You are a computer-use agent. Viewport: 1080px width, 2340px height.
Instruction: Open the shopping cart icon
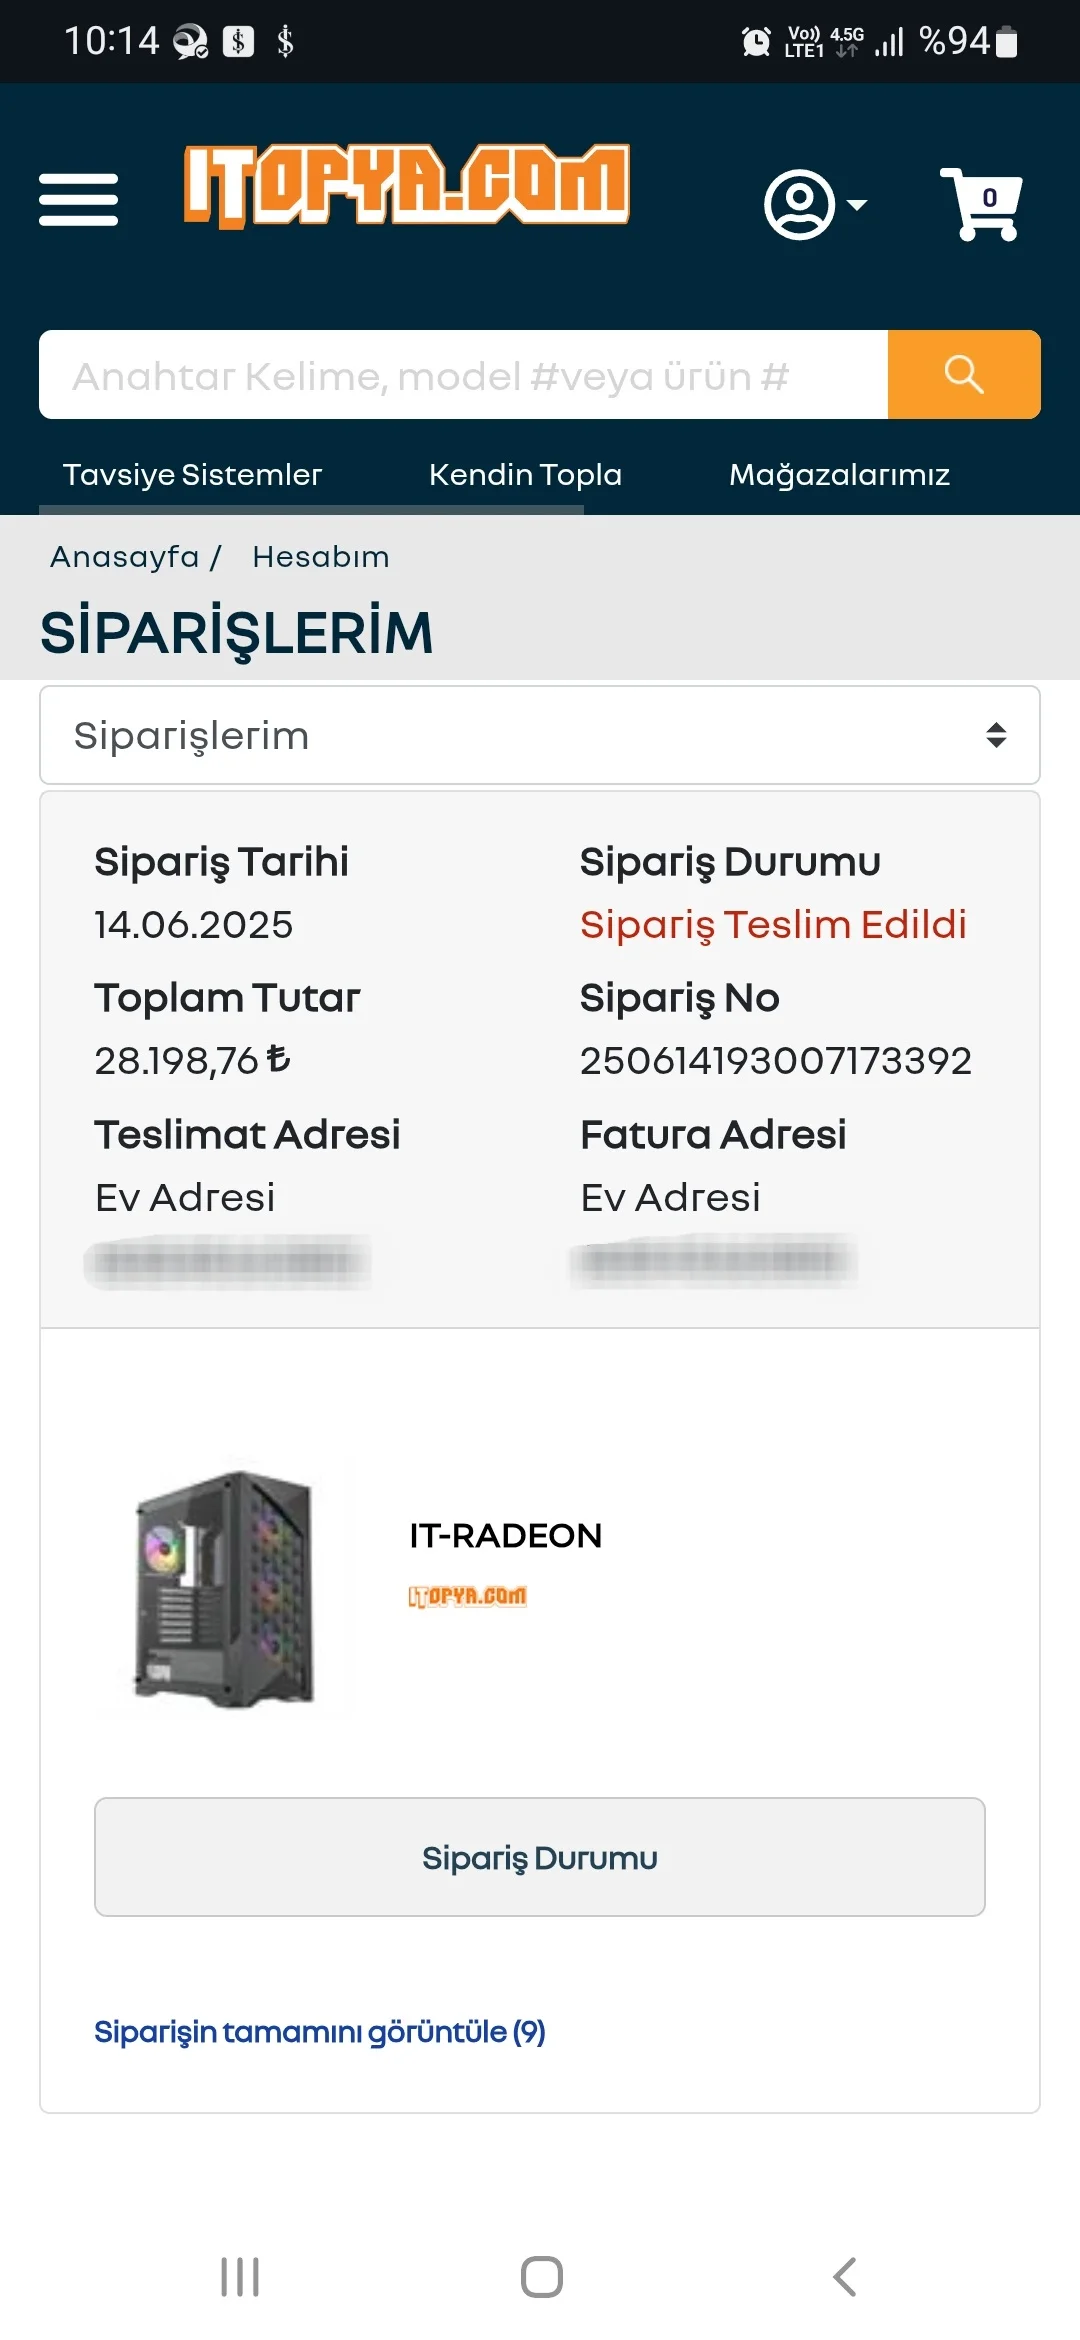tap(982, 204)
